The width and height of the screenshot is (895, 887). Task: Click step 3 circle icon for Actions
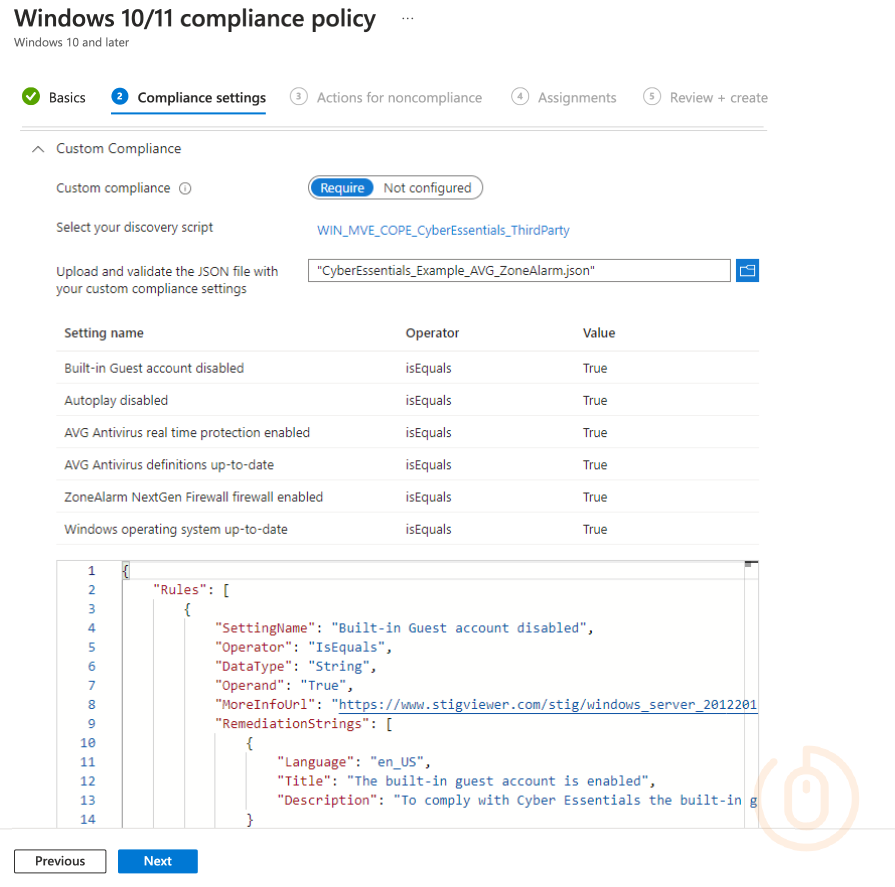pyautogui.click(x=298, y=97)
